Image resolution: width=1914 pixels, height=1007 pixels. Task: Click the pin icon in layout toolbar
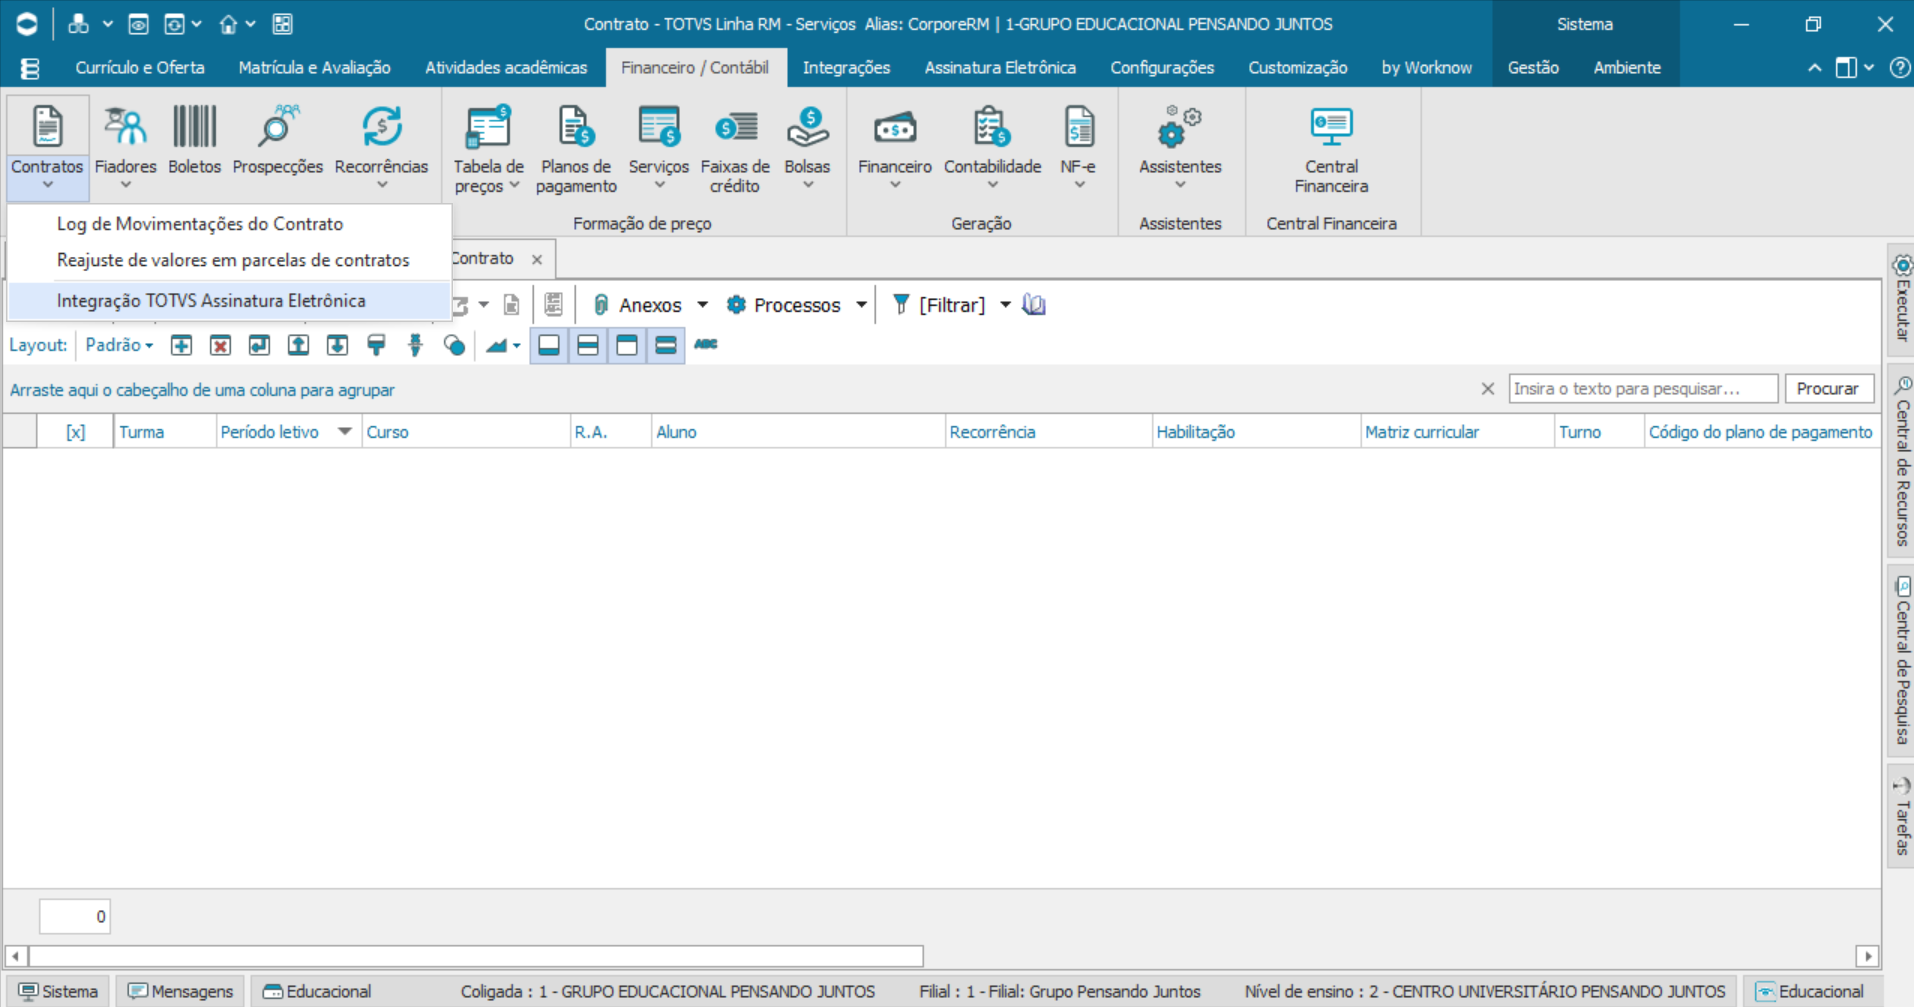click(415, 345)
